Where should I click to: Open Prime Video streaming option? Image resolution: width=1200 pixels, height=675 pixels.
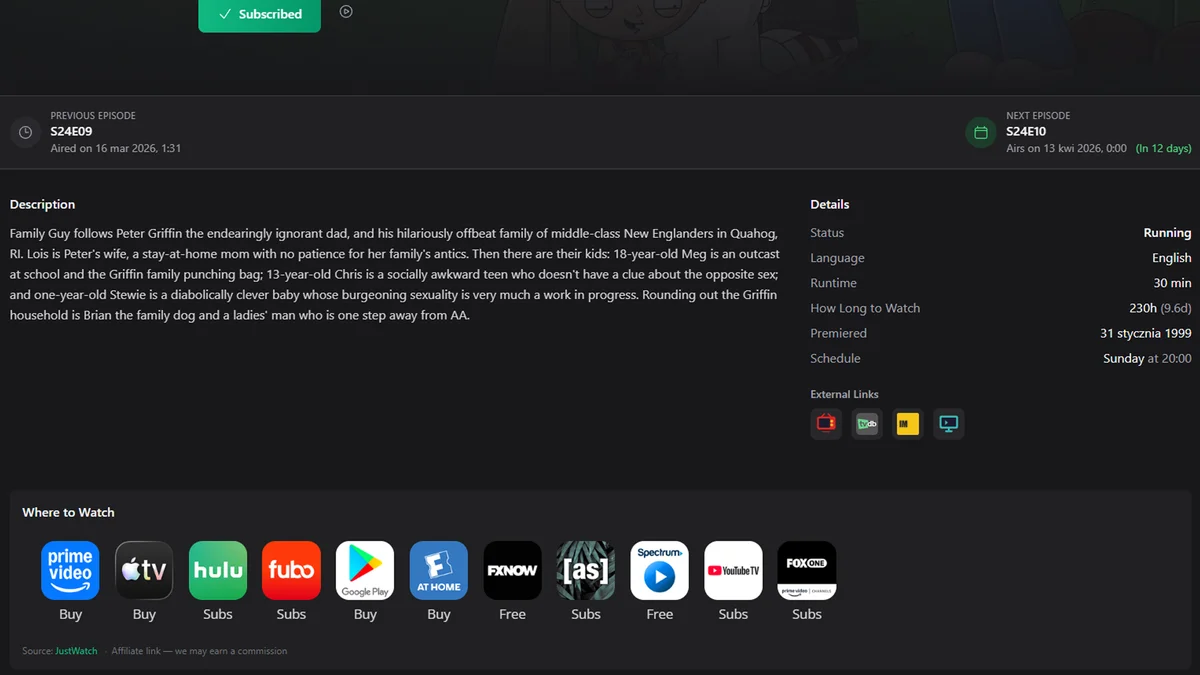[x=70, y=570]
